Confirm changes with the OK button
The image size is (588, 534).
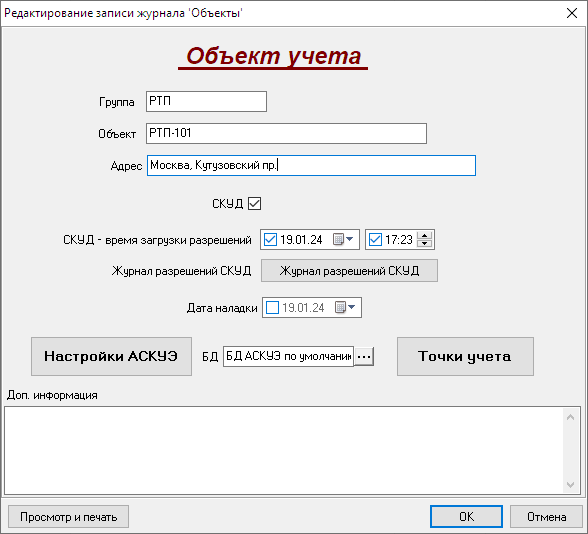(466, 517)
